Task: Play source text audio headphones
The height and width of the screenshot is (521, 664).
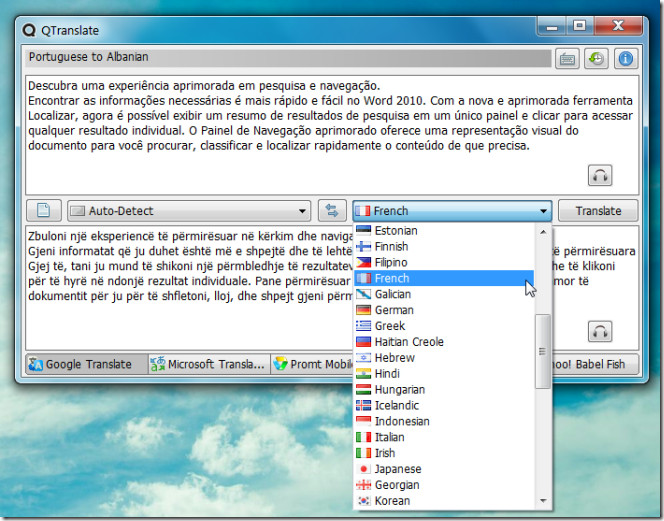Action: pyautogui.click(x=600, y=175)
